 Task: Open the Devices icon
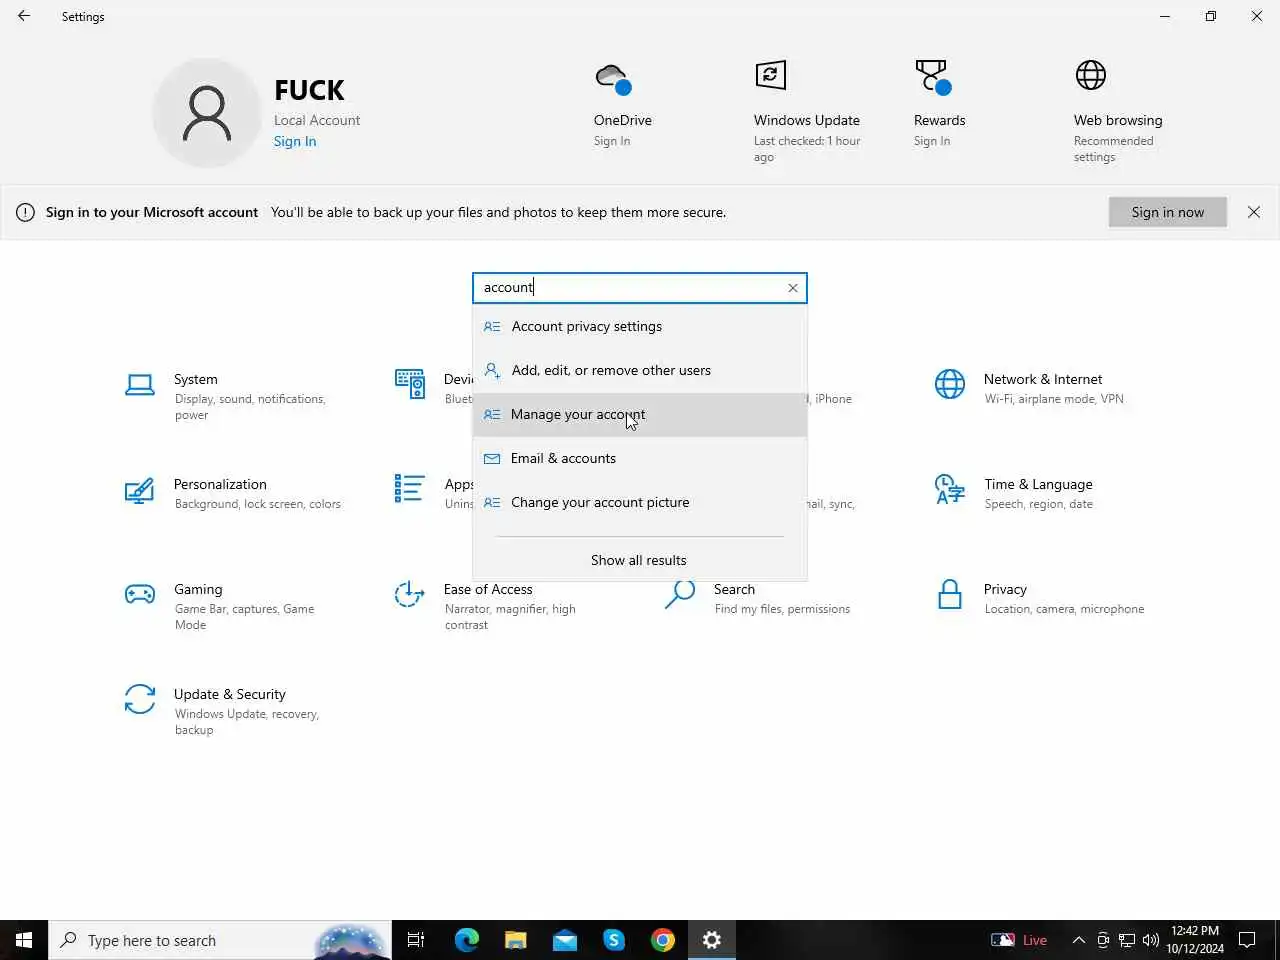pyautogui.click(x=410, y=384)
